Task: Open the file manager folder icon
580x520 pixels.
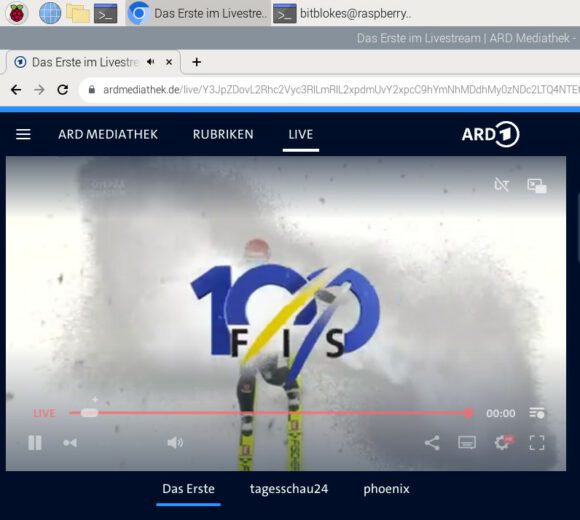Action: [77, 14]
